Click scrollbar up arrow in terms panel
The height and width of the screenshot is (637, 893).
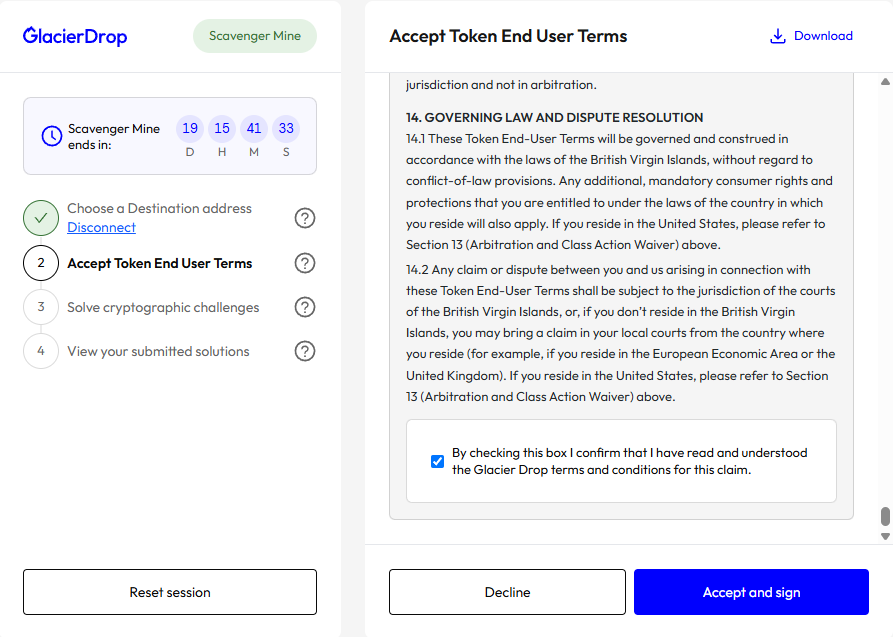[x=884, y=81]
